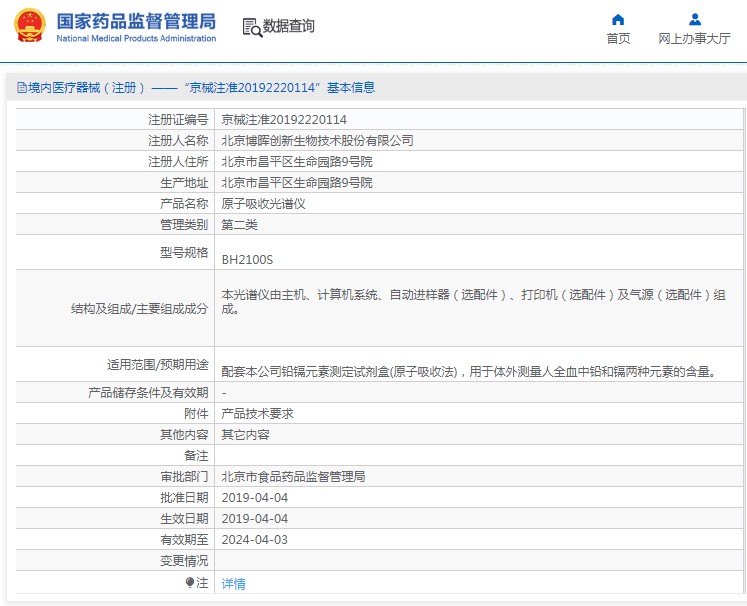Click the 批准日期 row label

(x=184, y=497)
